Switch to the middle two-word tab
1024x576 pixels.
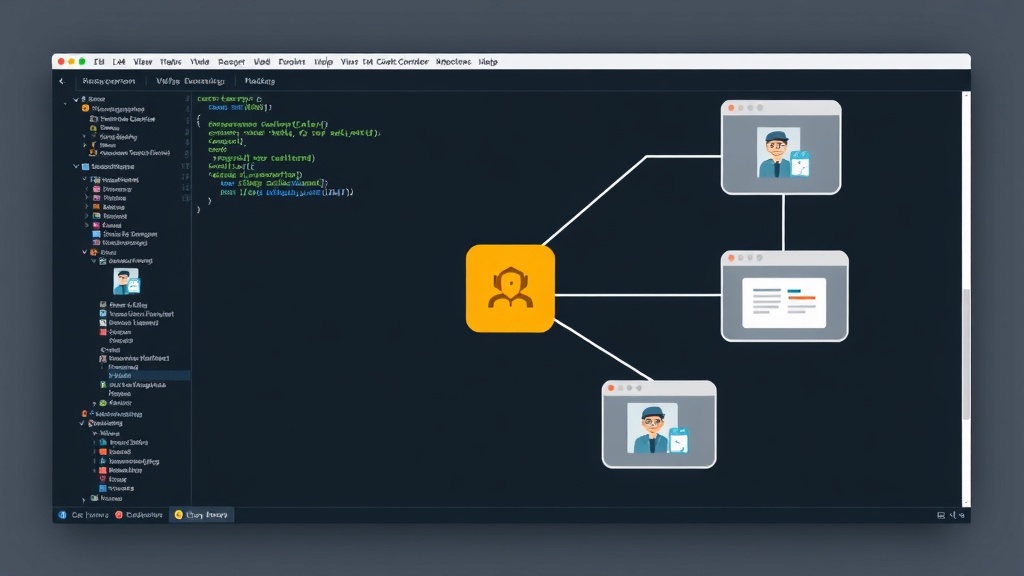(x=190, y=82)
